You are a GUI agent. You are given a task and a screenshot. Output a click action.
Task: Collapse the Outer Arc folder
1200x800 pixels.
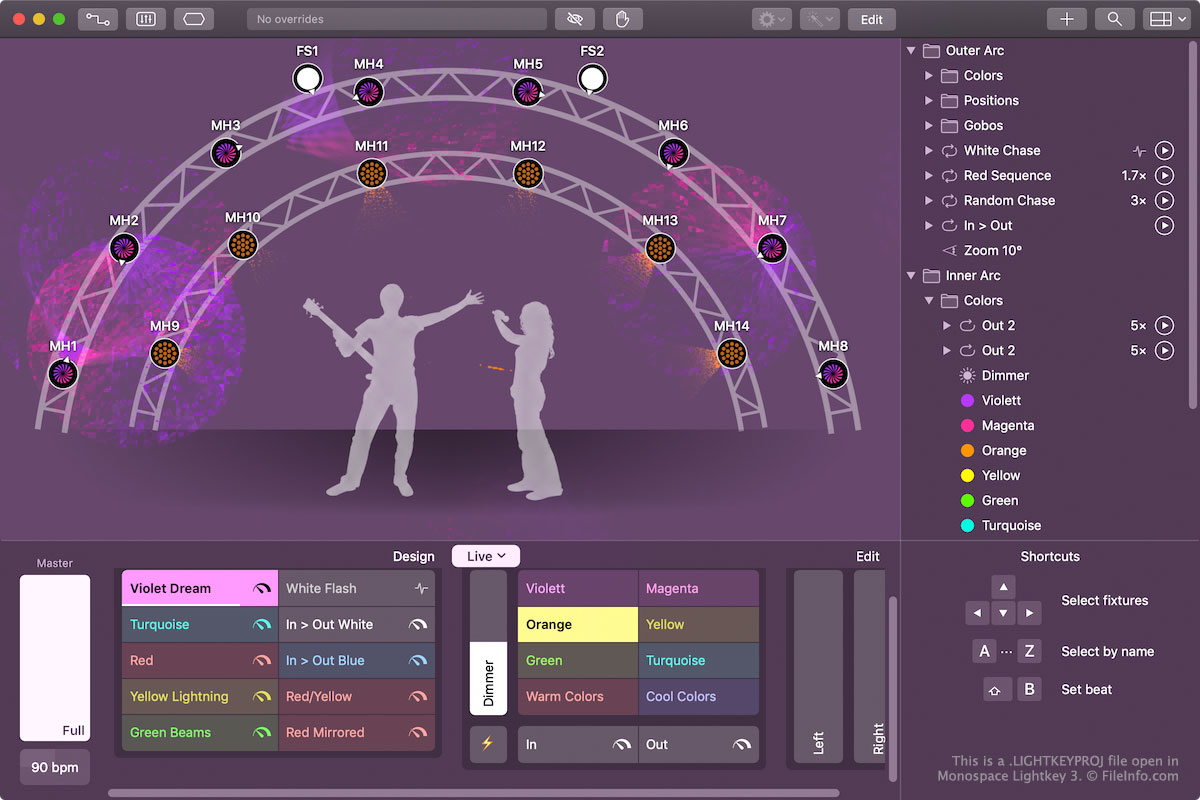click(911, 50)
